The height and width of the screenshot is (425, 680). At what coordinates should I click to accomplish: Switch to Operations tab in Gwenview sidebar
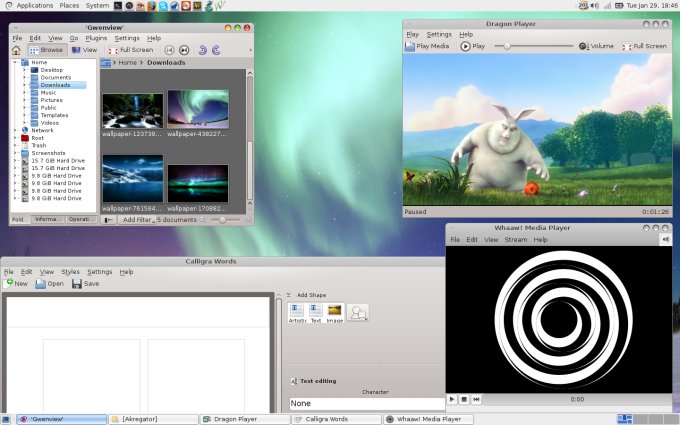pyautogui.click(x=81, y=219)
